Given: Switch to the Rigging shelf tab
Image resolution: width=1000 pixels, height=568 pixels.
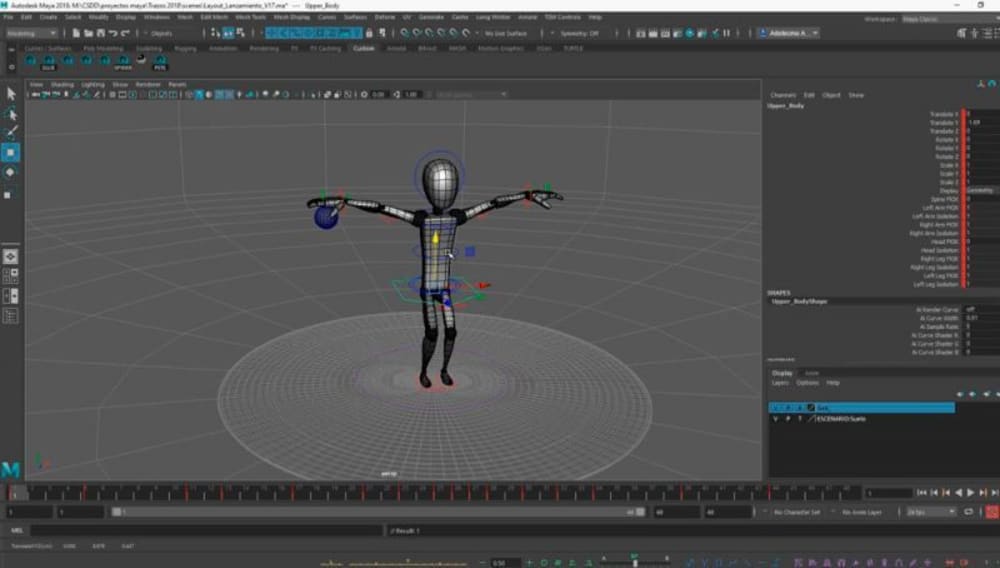Looking at the screenshot, I should 185,48.
